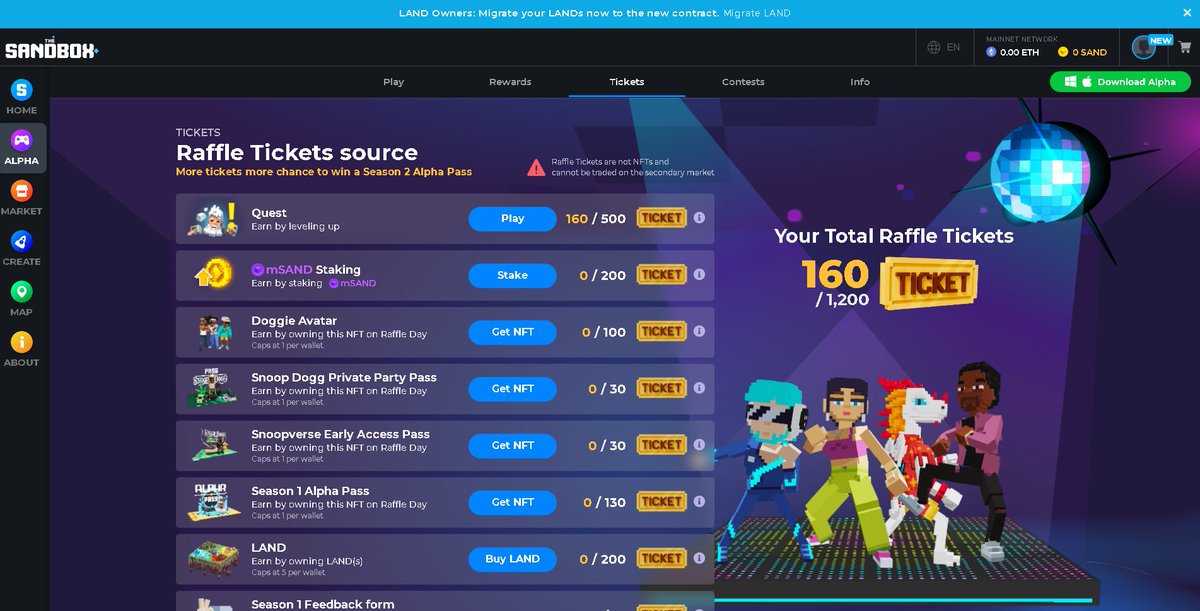Click the Buy LAND button

tap(512, 559)
